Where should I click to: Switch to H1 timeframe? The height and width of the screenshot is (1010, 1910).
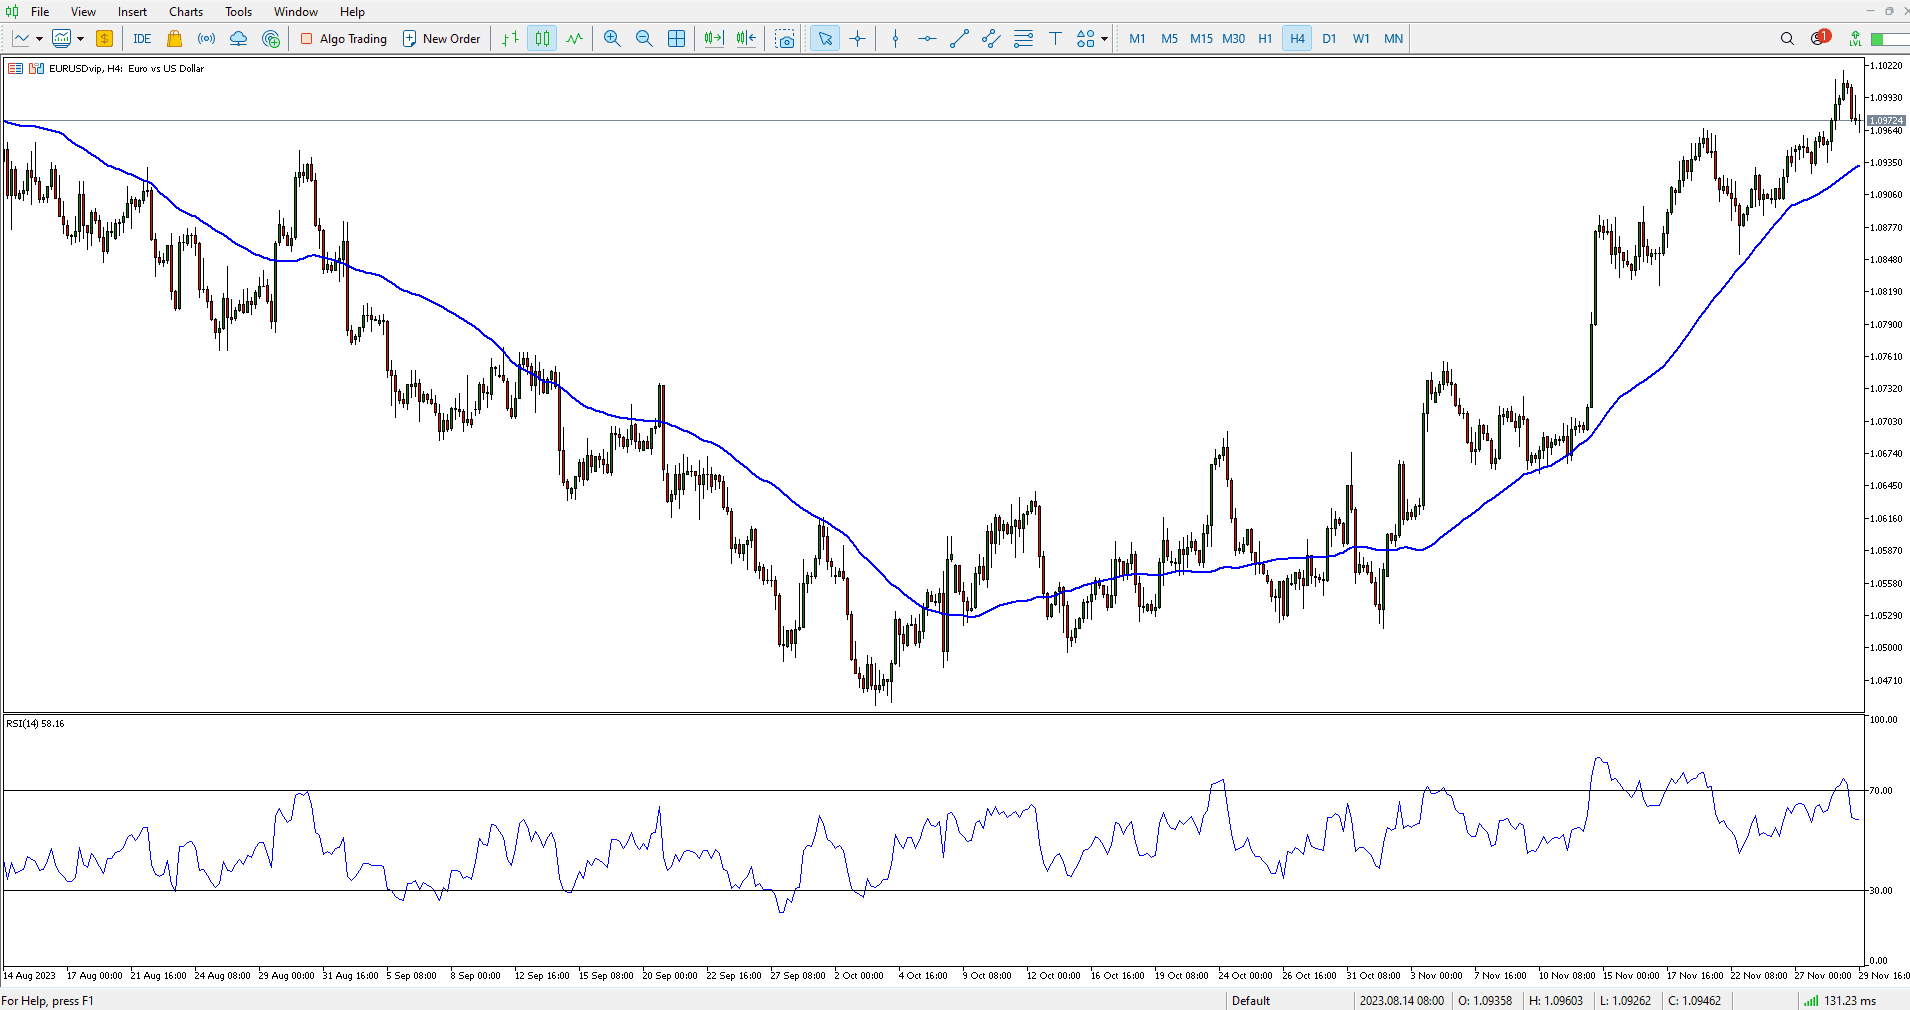click(x=1265, y=39)
